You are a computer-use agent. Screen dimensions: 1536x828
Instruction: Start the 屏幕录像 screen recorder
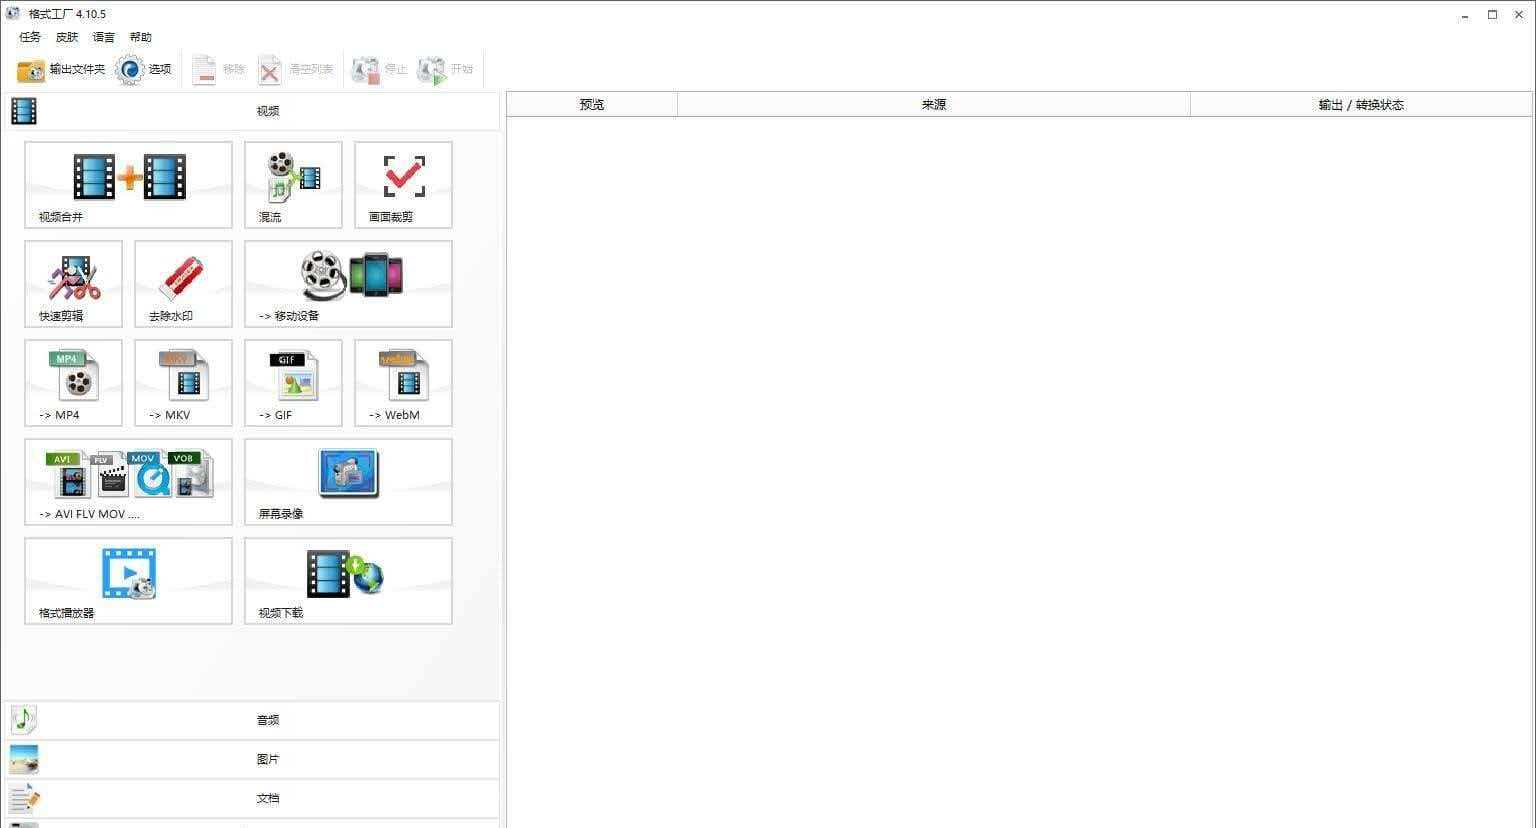click(348, 481)
